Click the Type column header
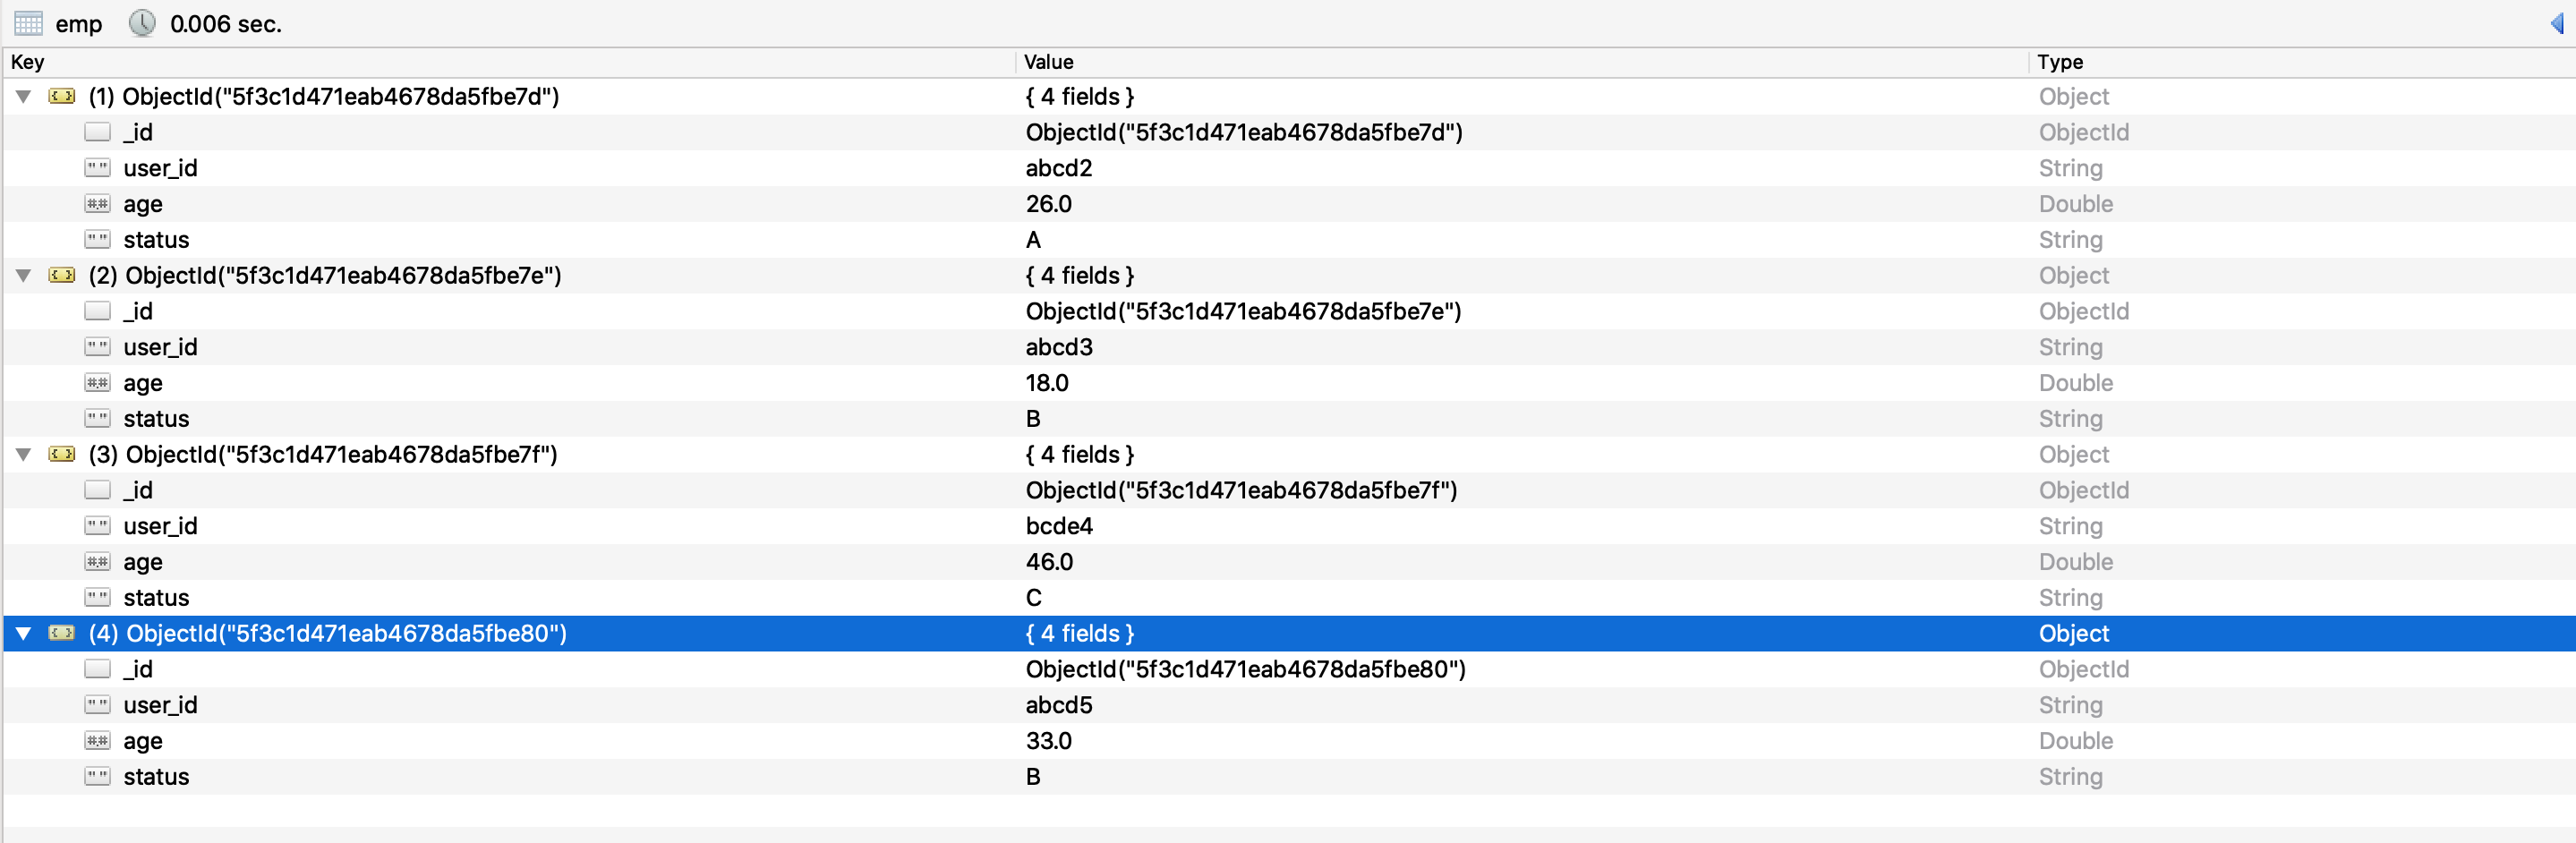The image size is (2576, 843). click(x=2059, y=62)
